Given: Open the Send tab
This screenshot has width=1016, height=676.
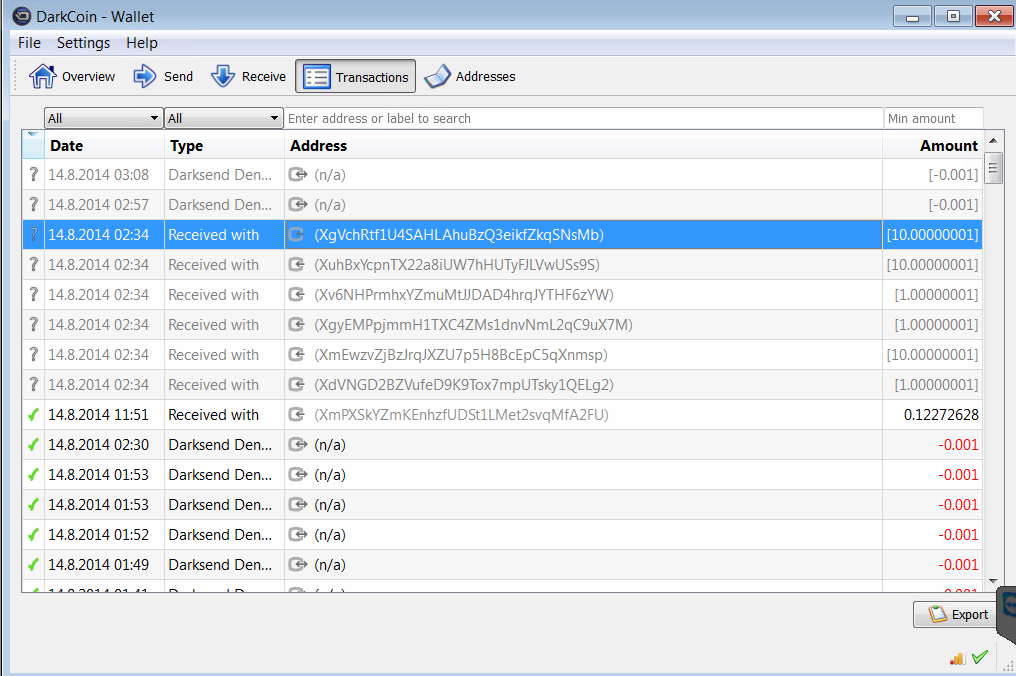Looking at the screenshot, I should point(163,76).
